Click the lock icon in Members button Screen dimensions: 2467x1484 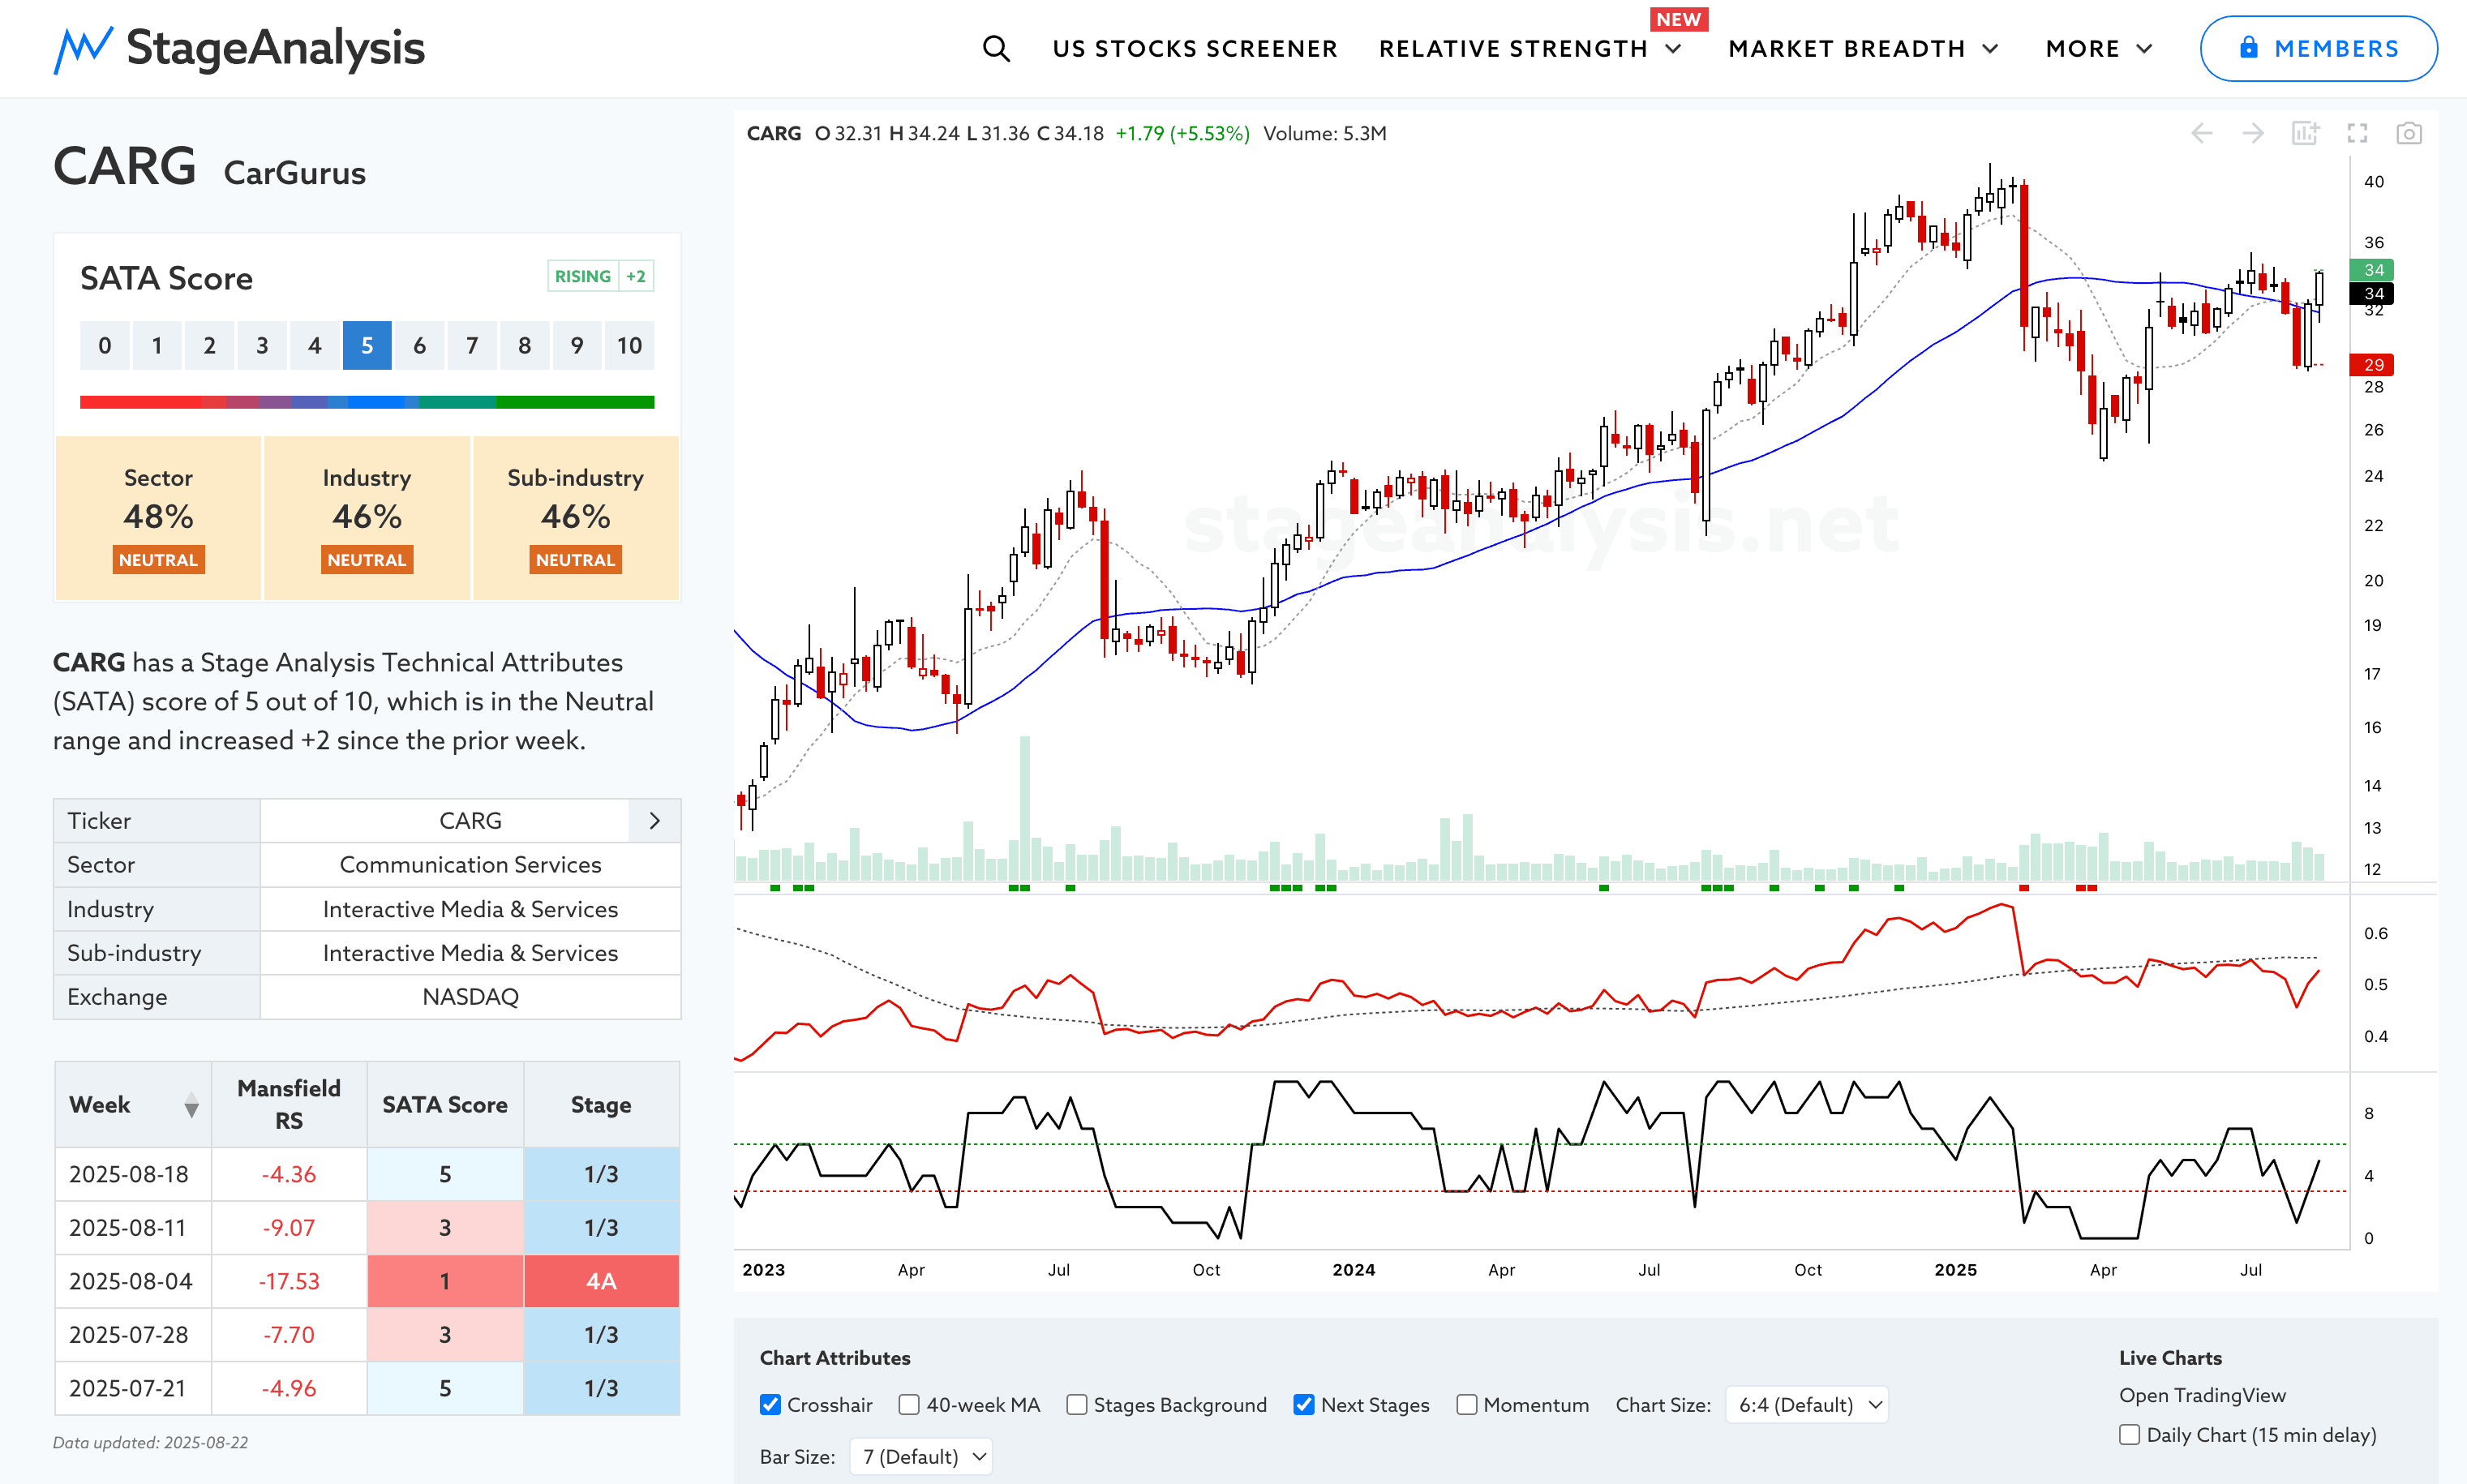[2248, 48]
